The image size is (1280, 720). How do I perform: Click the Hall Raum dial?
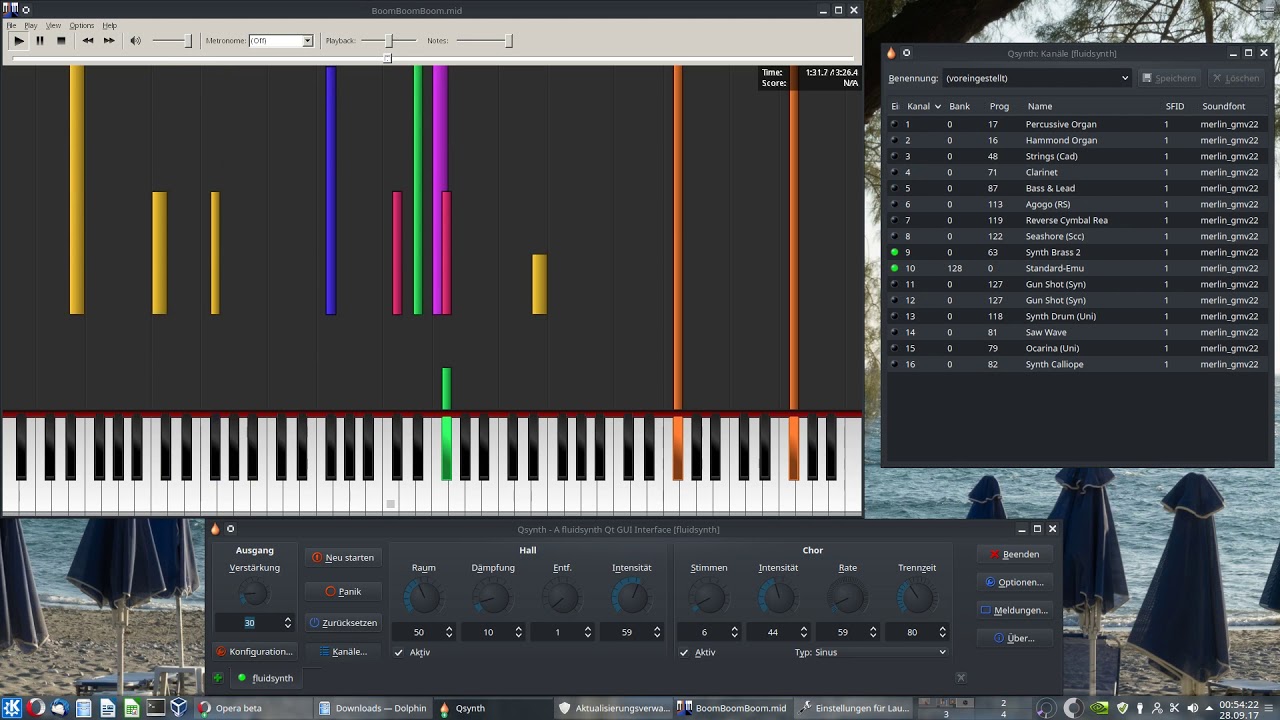(423, 598)
